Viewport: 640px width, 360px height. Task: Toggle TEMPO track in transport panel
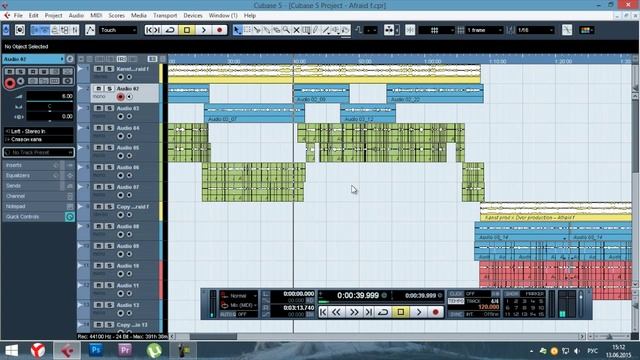coord(456,301)
